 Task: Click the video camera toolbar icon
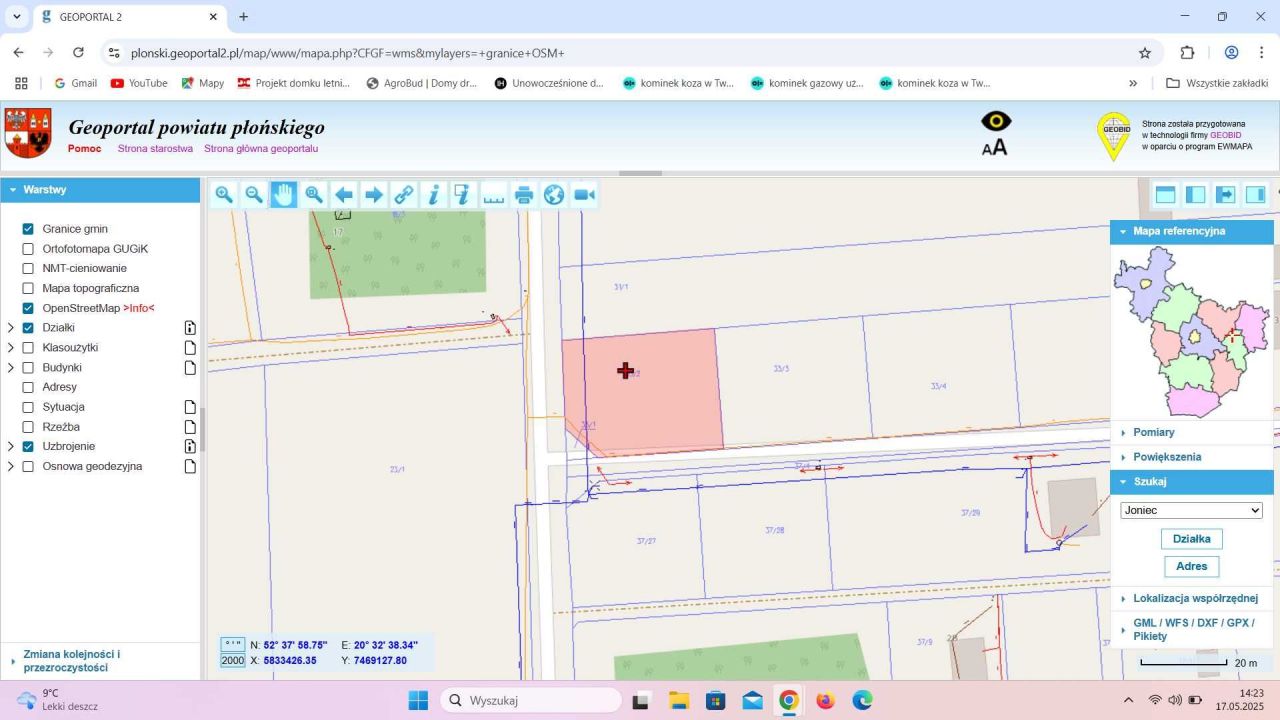tap(585, 195)
